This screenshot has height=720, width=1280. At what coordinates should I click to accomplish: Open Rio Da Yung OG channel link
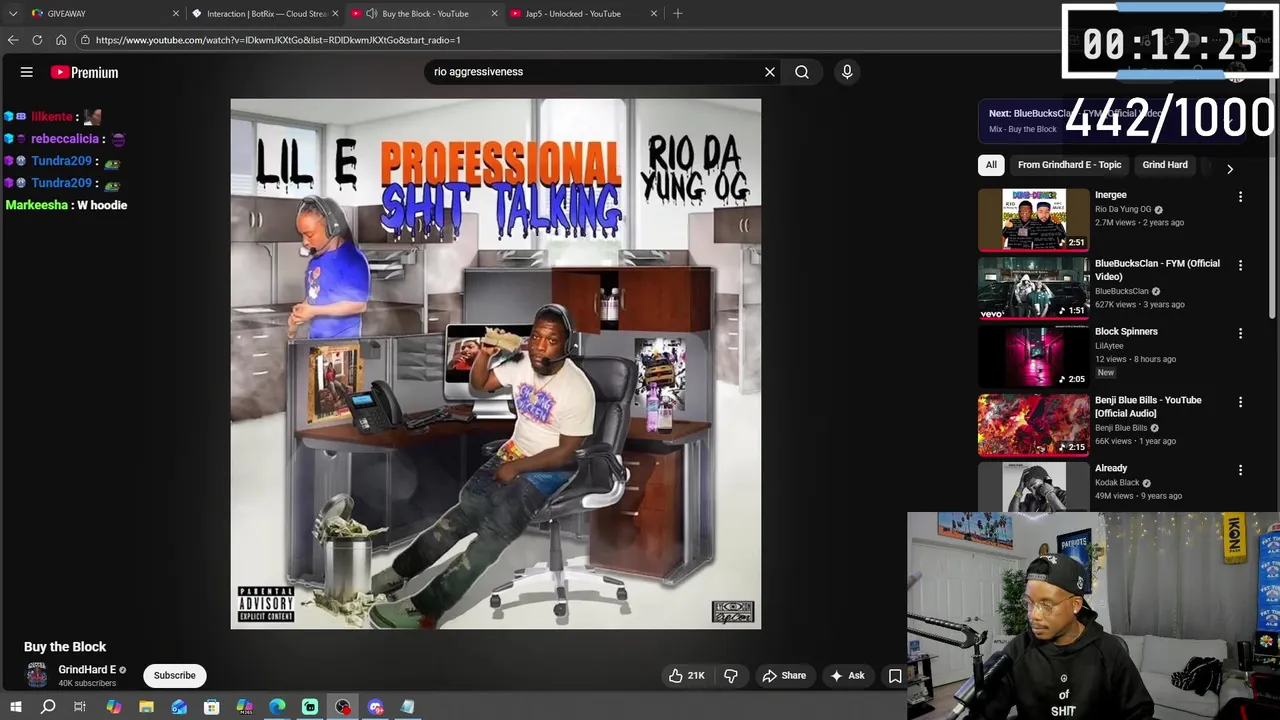pos(1123,209)
